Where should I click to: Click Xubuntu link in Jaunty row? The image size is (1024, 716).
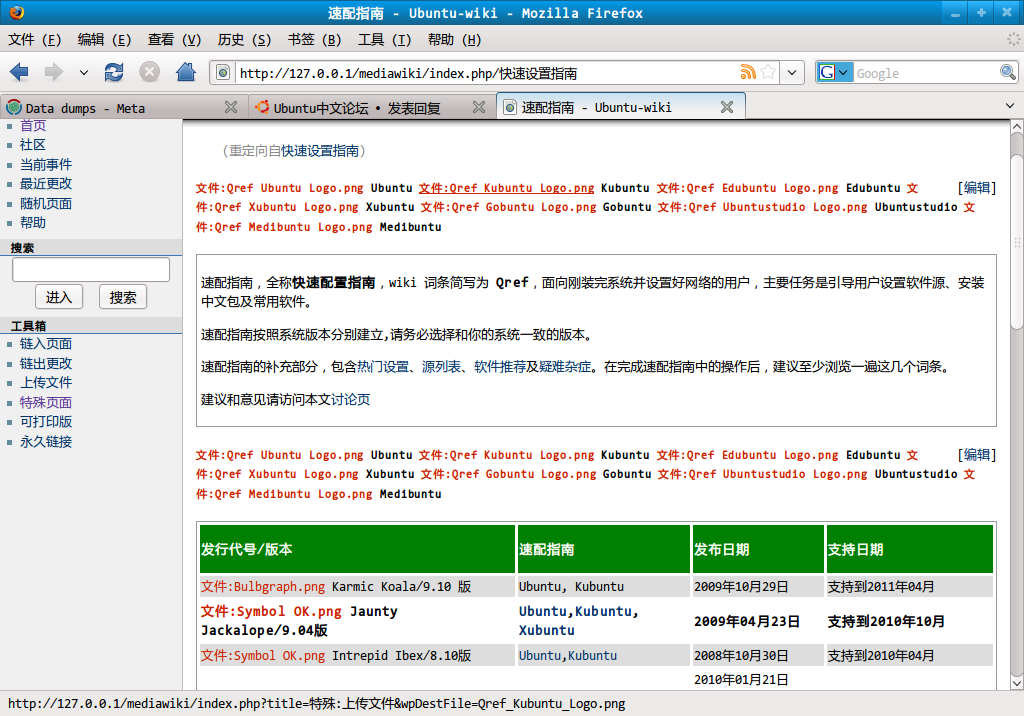547,630
